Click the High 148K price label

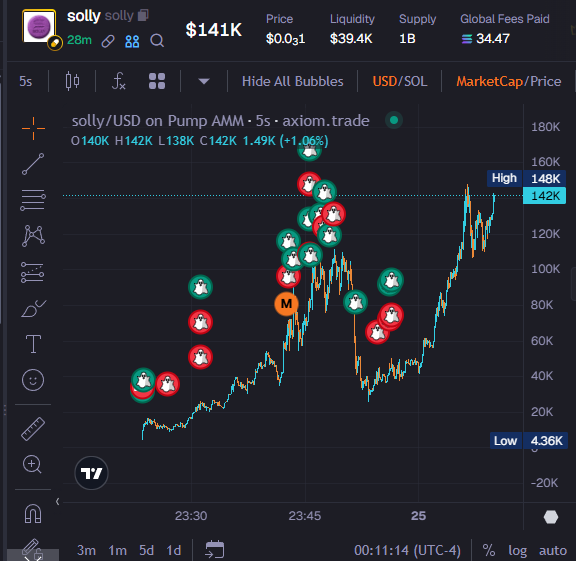[x=526, y=178]
